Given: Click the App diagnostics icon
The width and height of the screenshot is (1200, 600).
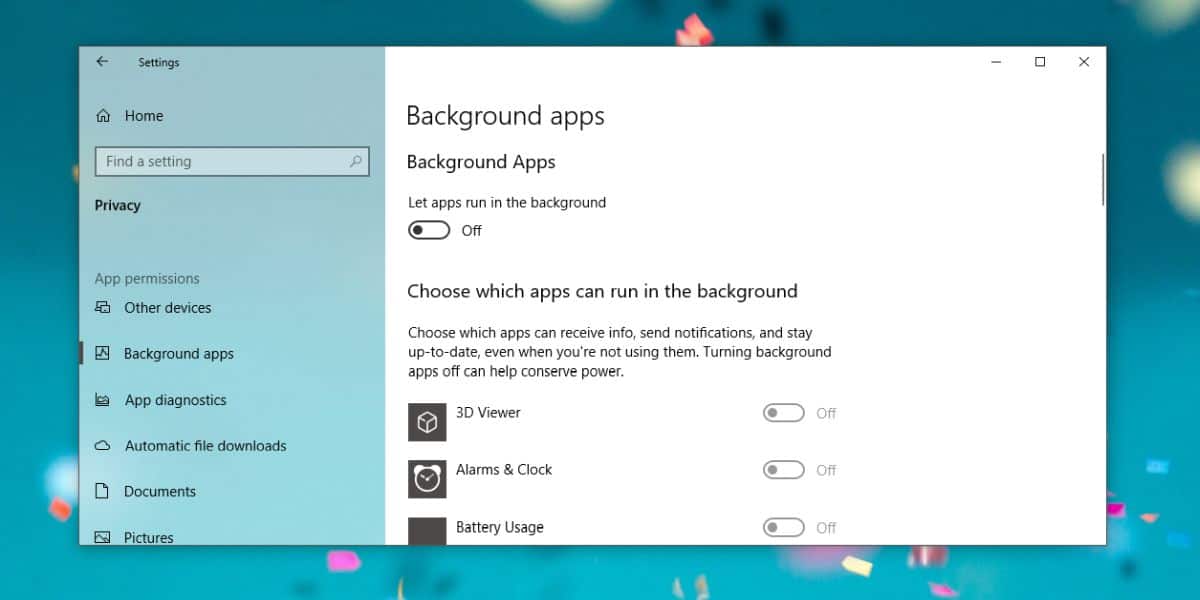Looking at the screenshot, I should pos(102,400).
